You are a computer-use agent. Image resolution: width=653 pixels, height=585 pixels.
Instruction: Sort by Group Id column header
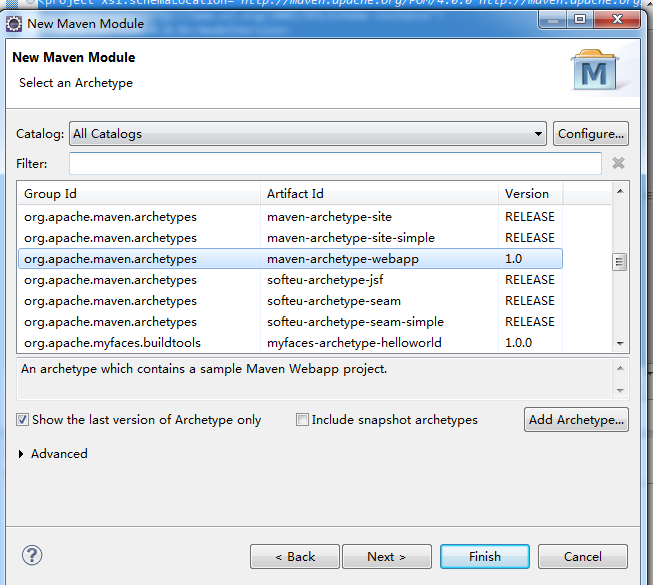pyautogui.click(x=139, y=194)
